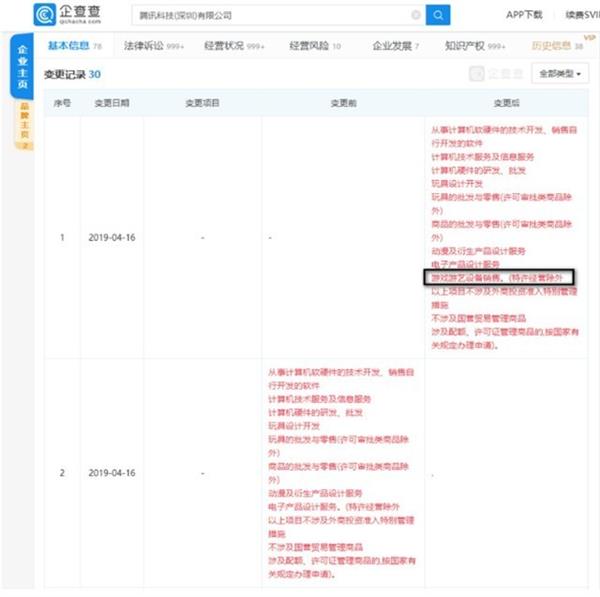Click the 企查查 logo icon
600x597 pixels.
44,15
